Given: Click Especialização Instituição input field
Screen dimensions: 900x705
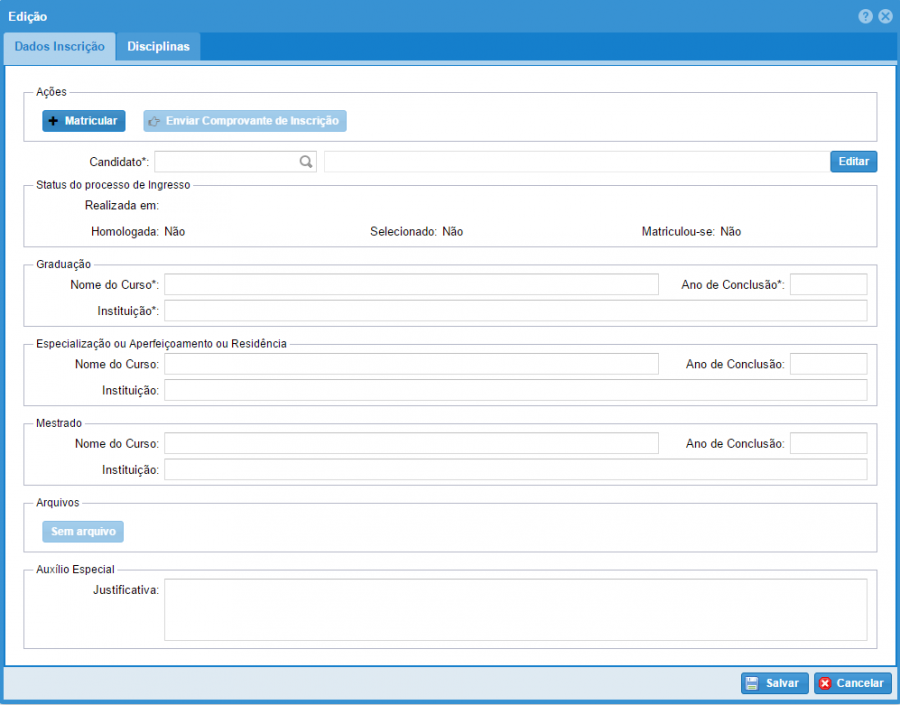Looking at the screenshot, I should pyautogui.click(x=515, y=390).
